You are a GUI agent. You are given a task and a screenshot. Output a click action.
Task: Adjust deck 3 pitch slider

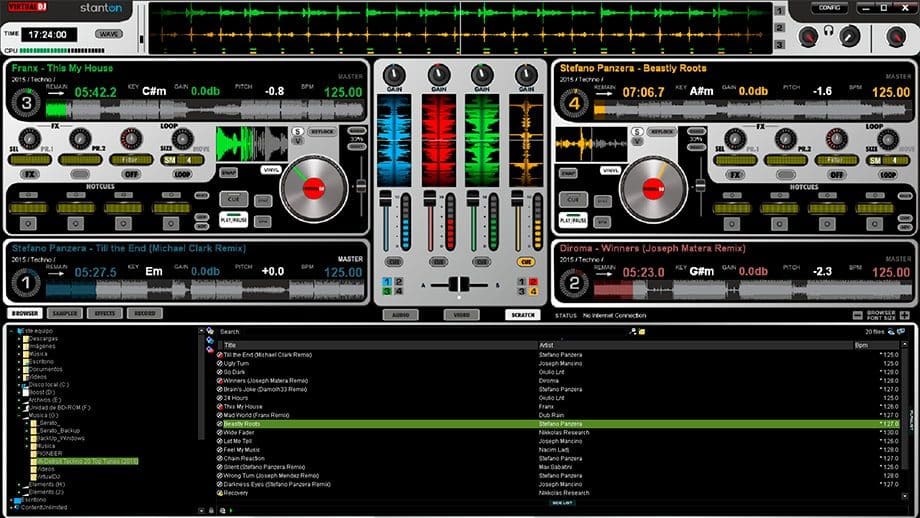click(361, 185)
